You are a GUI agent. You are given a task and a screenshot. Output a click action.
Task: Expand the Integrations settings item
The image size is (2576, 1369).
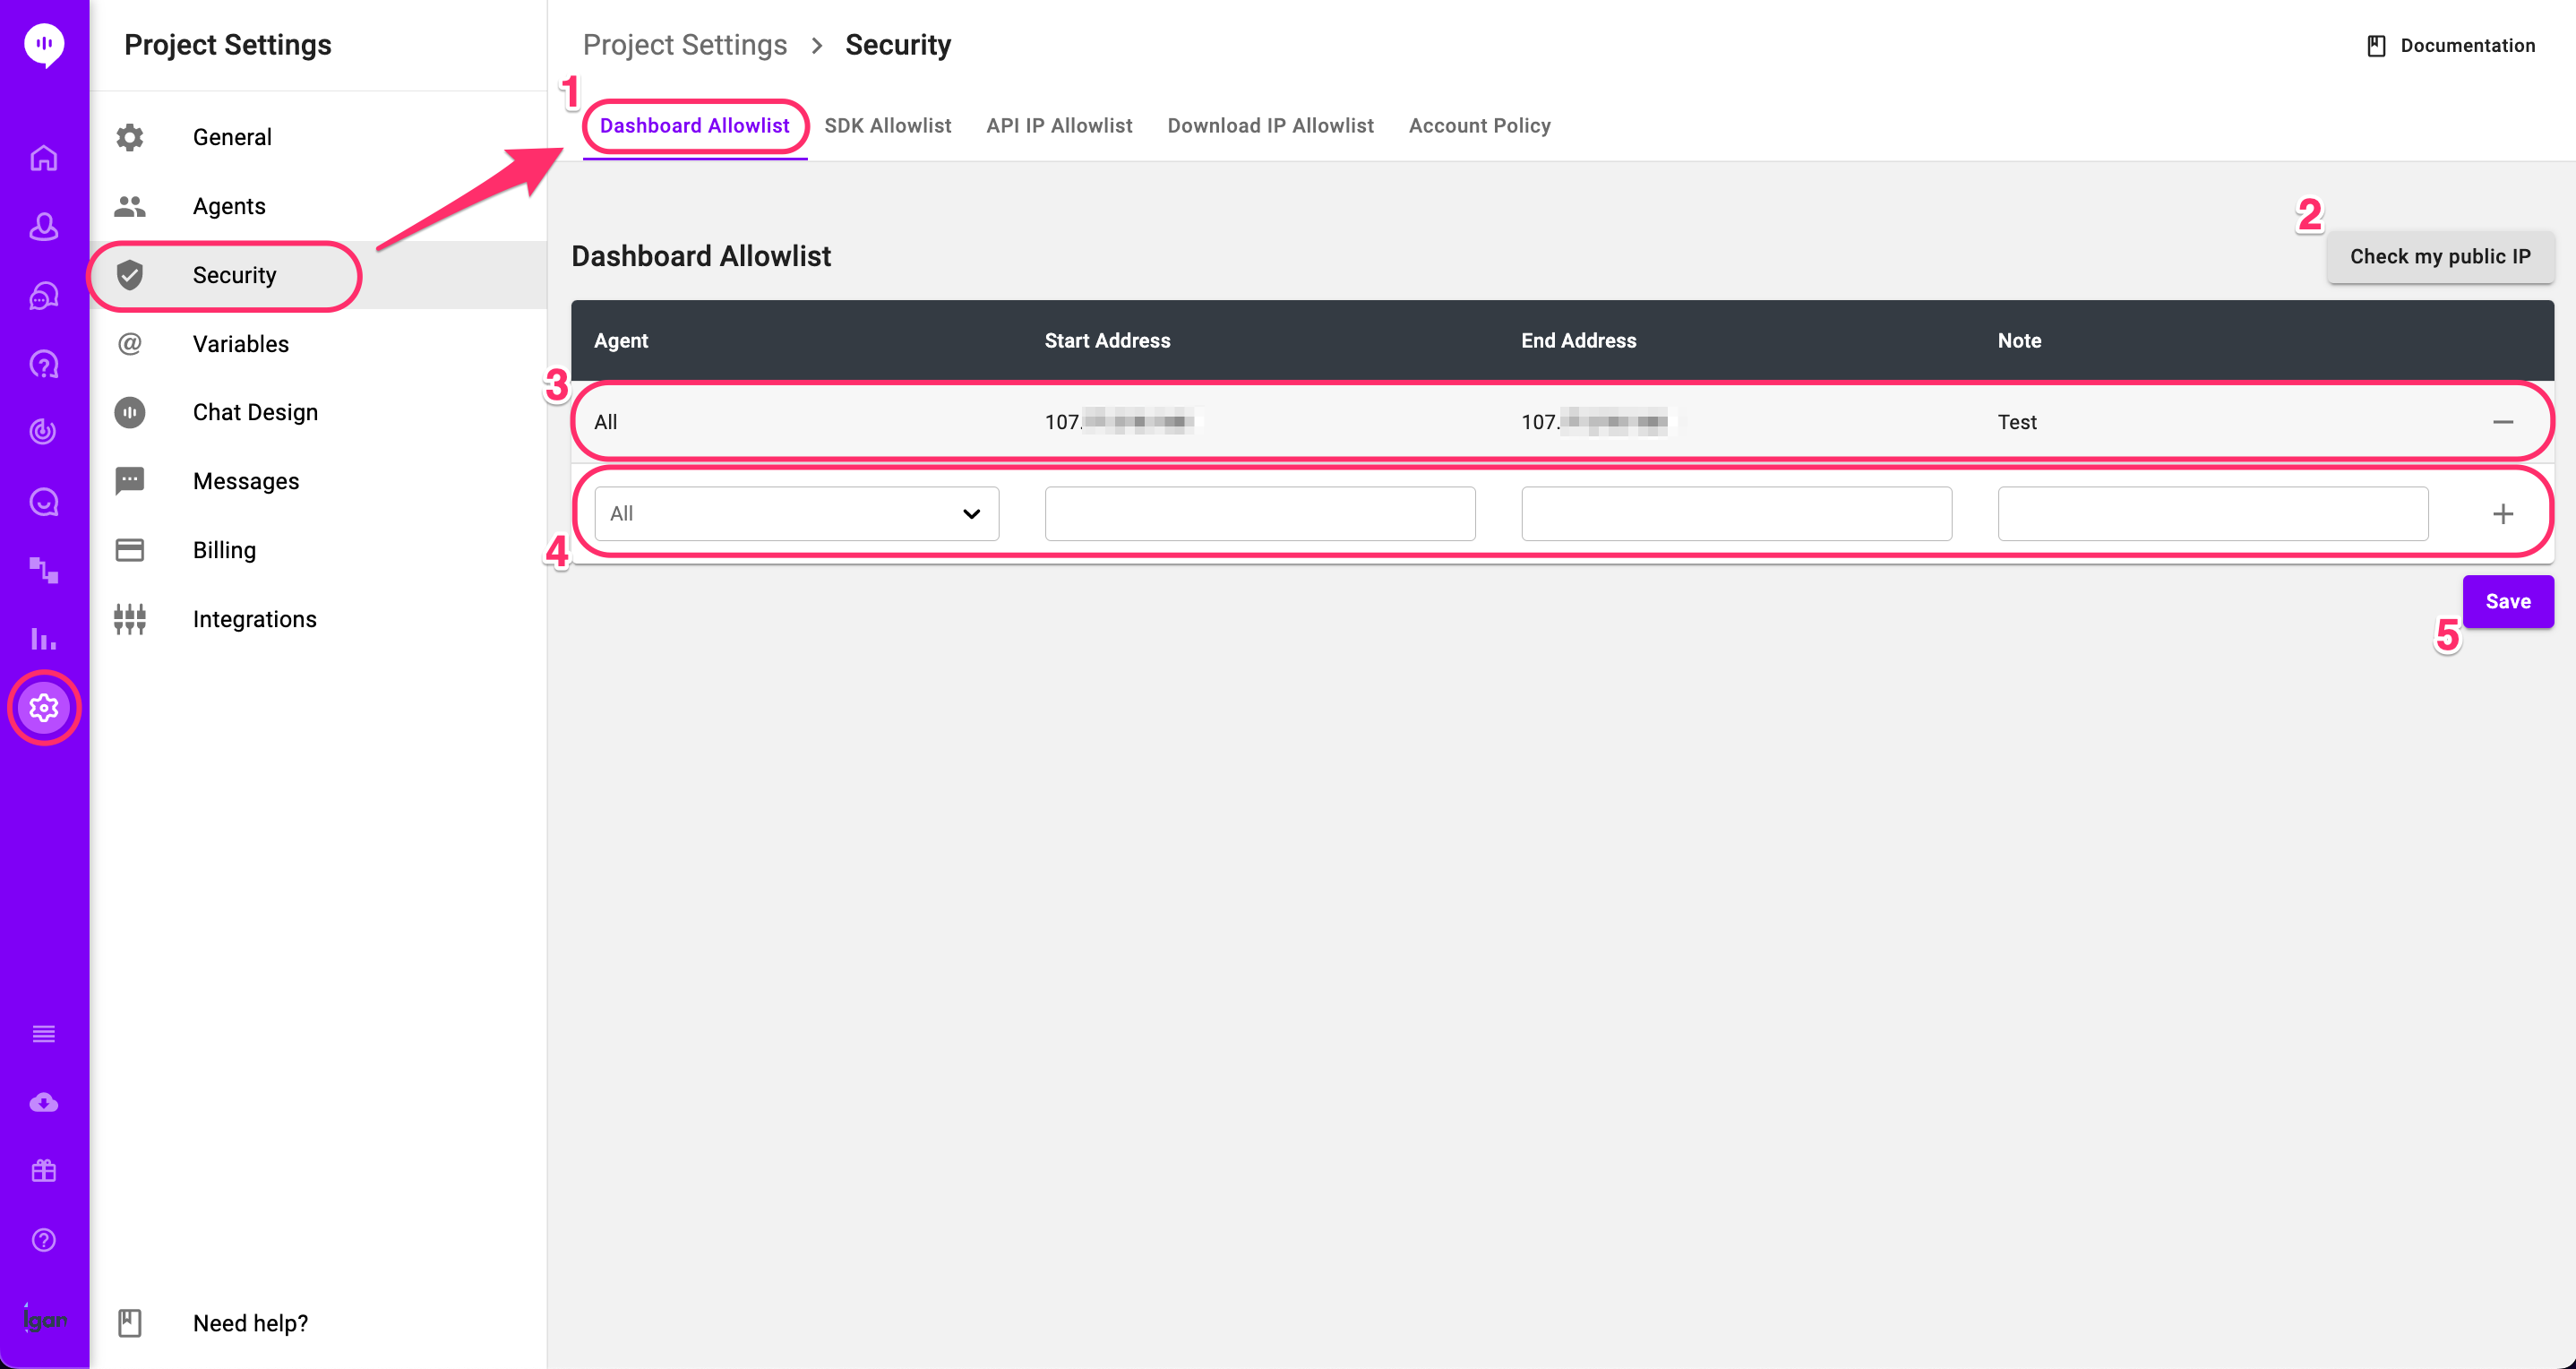[x=254, y=618]
